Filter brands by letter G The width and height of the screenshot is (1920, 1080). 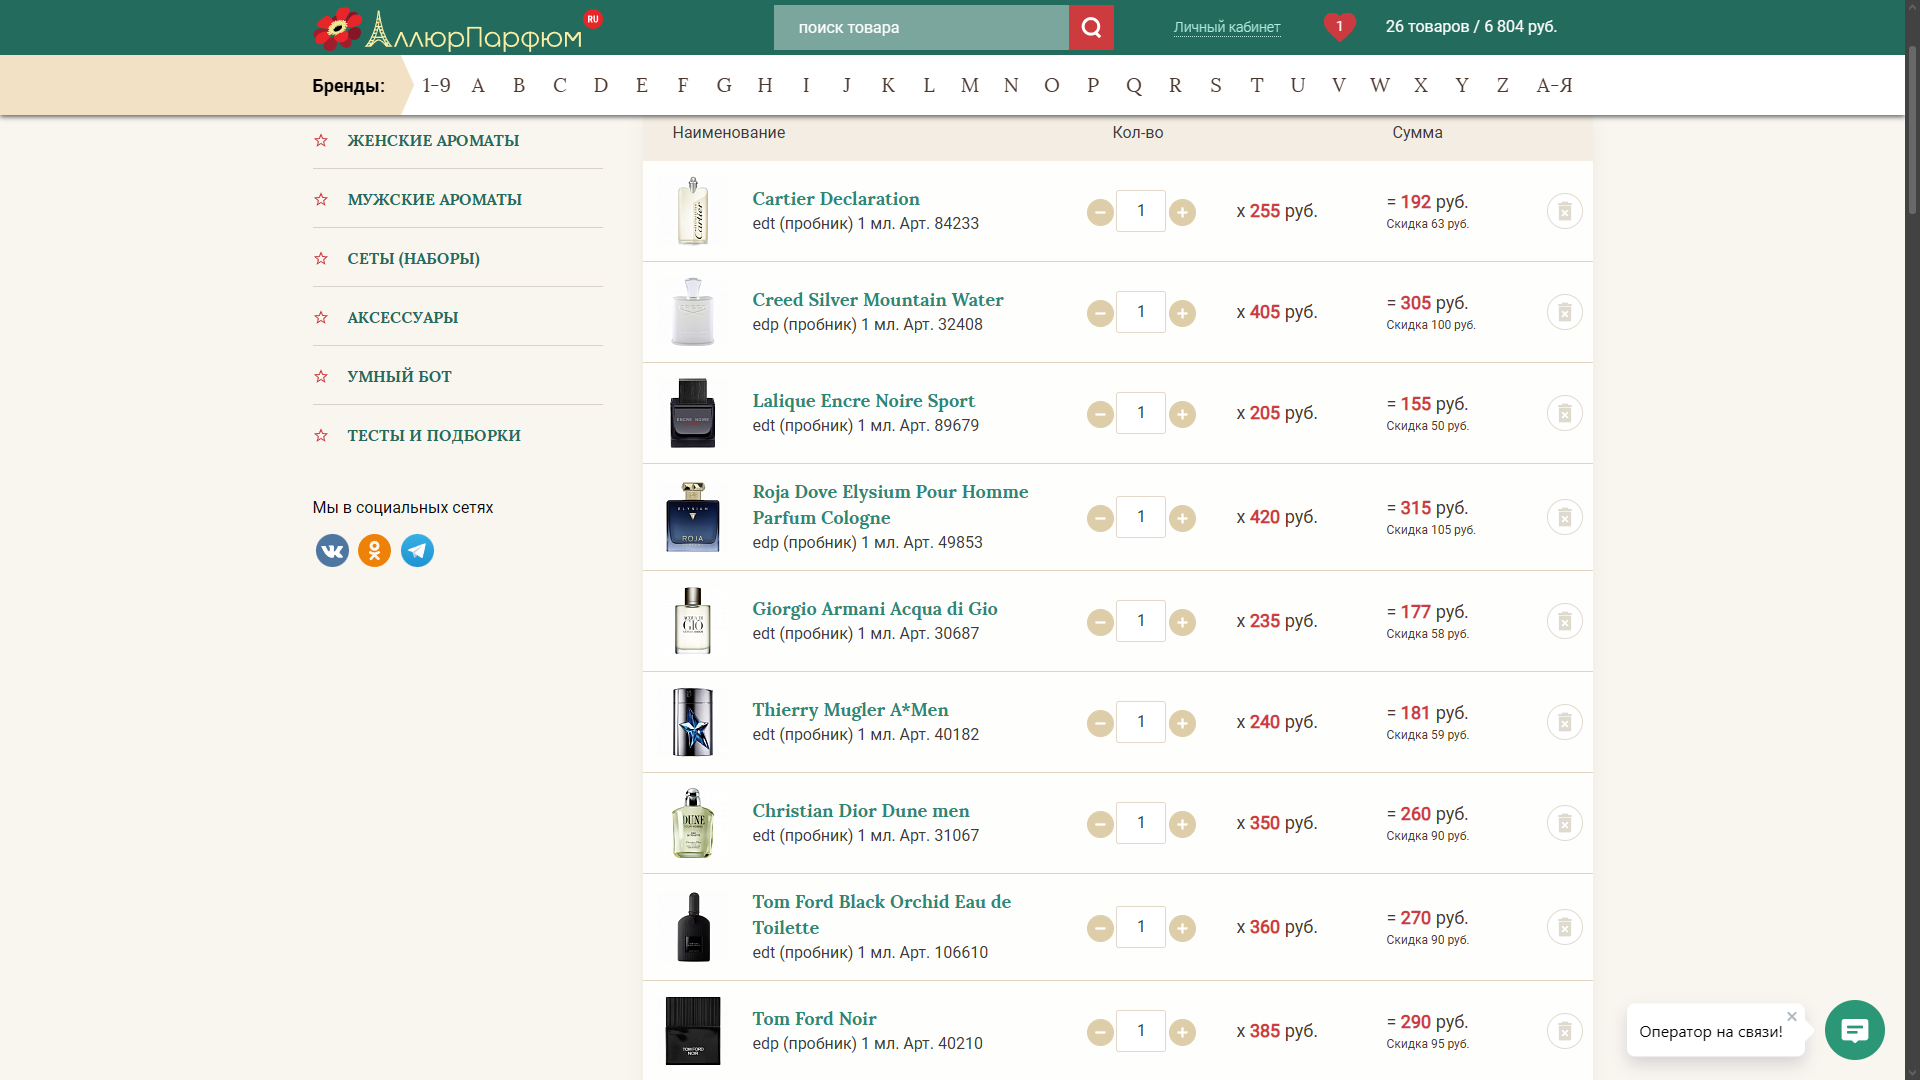click(x=724, y=85)
